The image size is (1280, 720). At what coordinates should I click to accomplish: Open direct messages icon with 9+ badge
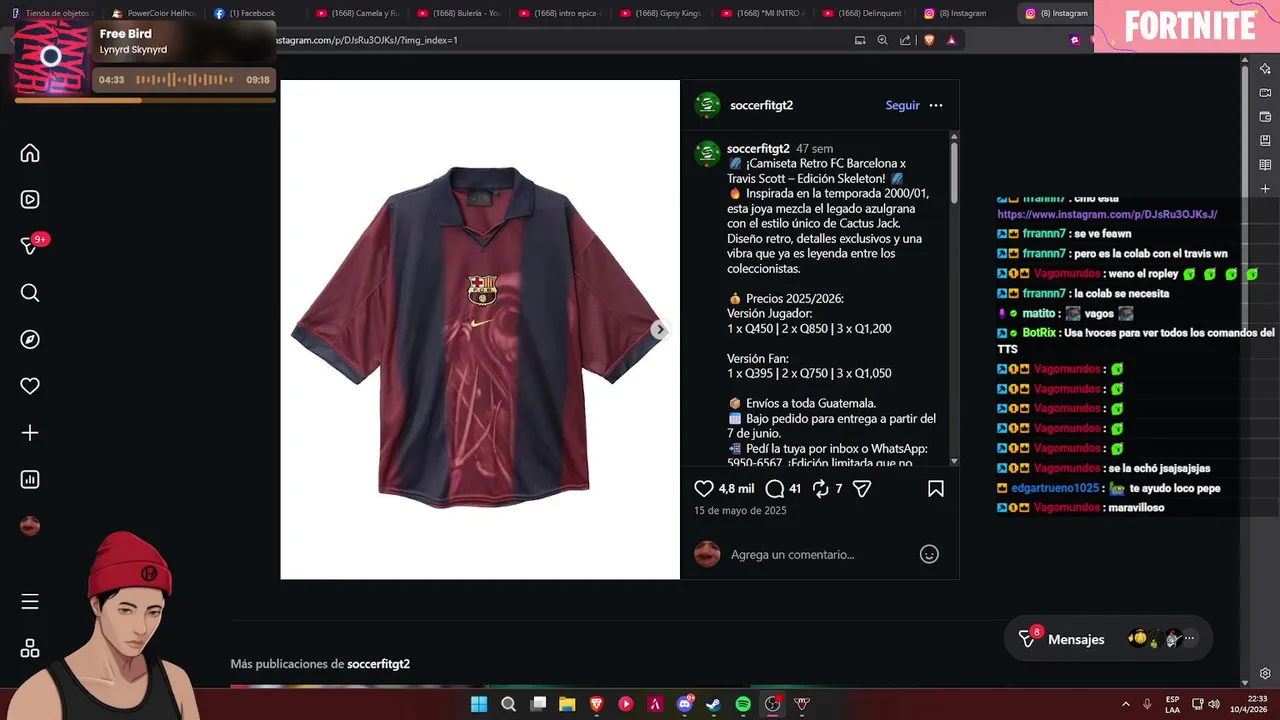[x=30, y=246]
